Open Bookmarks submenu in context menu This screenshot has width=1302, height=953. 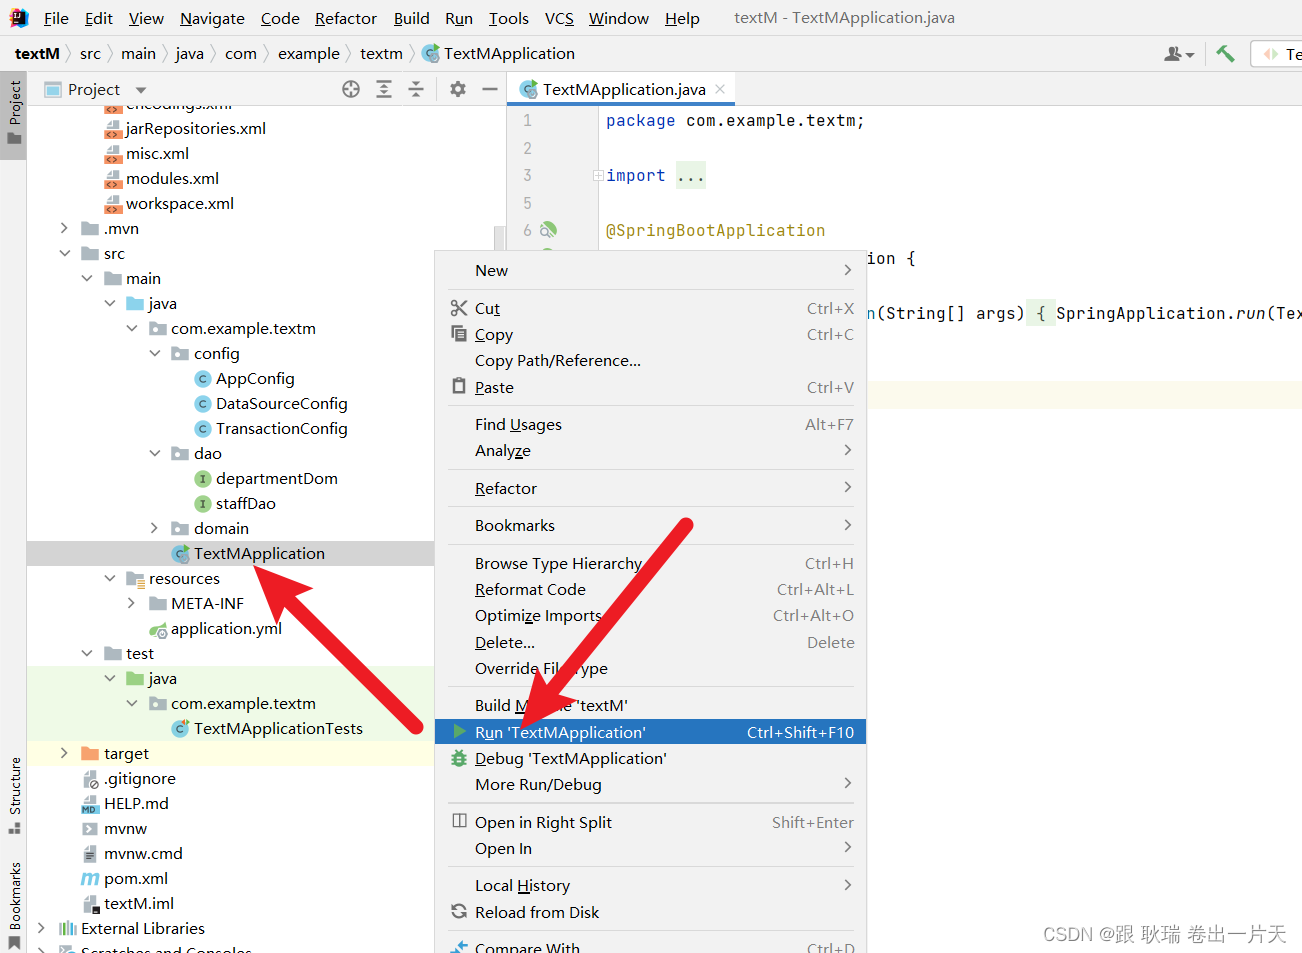click(650, 525)
